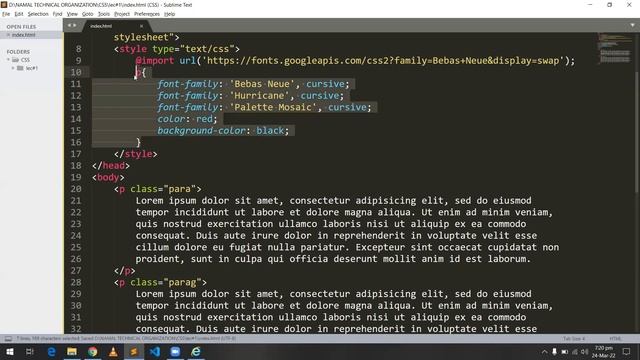Click the volume tray icon
640x360 pixels.
pos(584,351)
